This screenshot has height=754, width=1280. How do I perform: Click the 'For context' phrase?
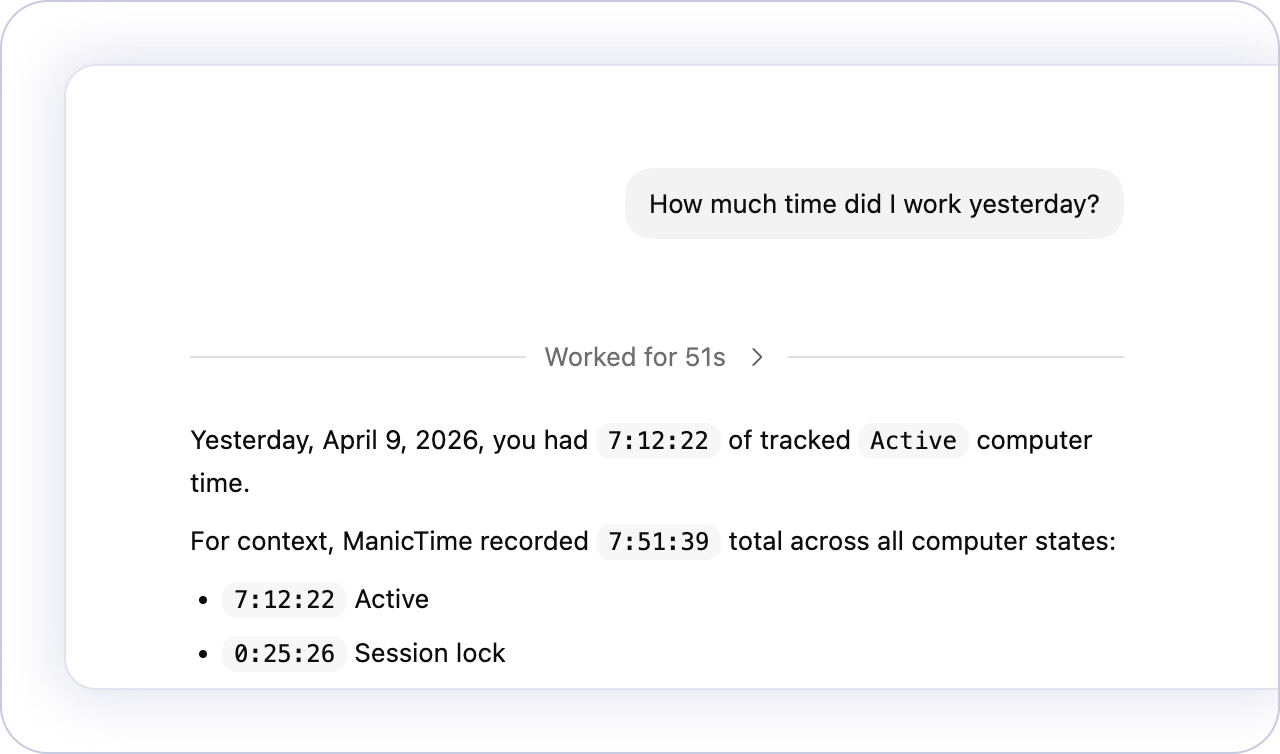pyautogui.click(x=261, y=542)
